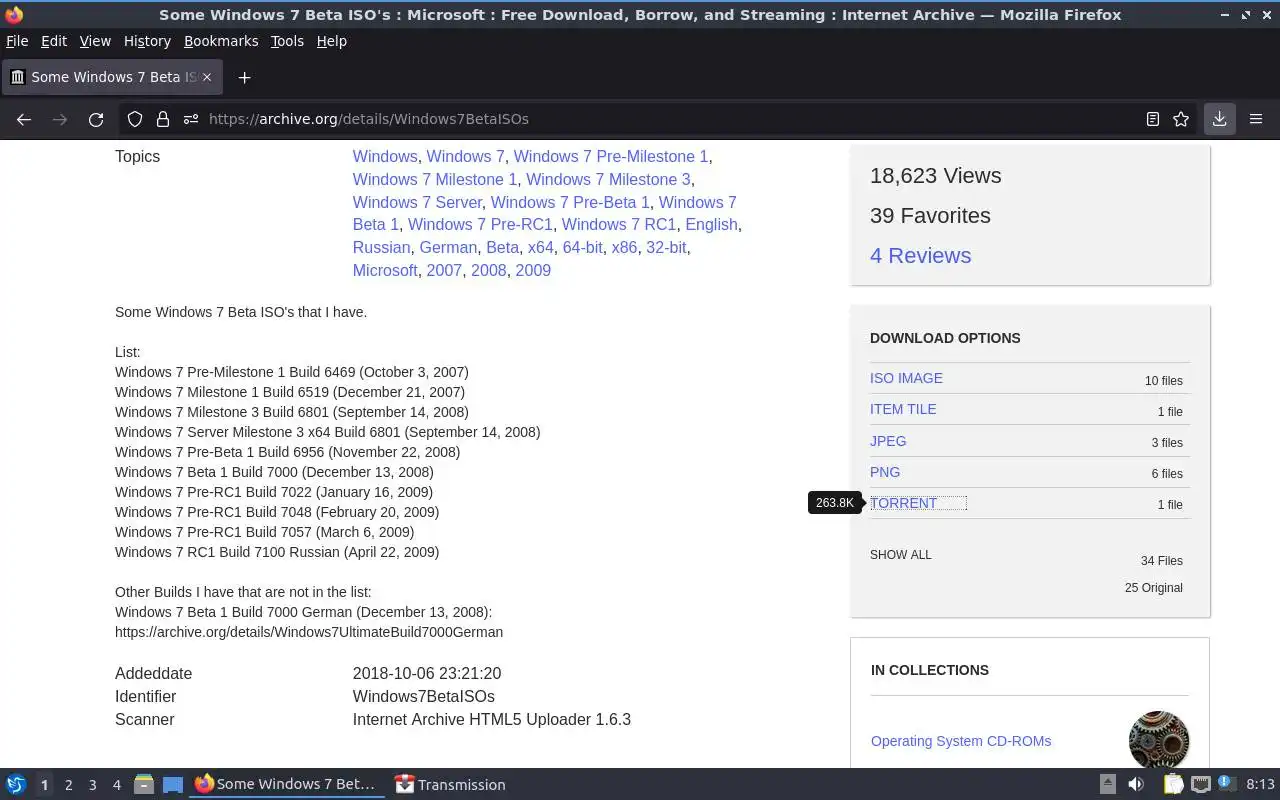The height and width of the screenshot is (800, 1280).
Task: Open the JPEG download option
Action: click(888, 441)
